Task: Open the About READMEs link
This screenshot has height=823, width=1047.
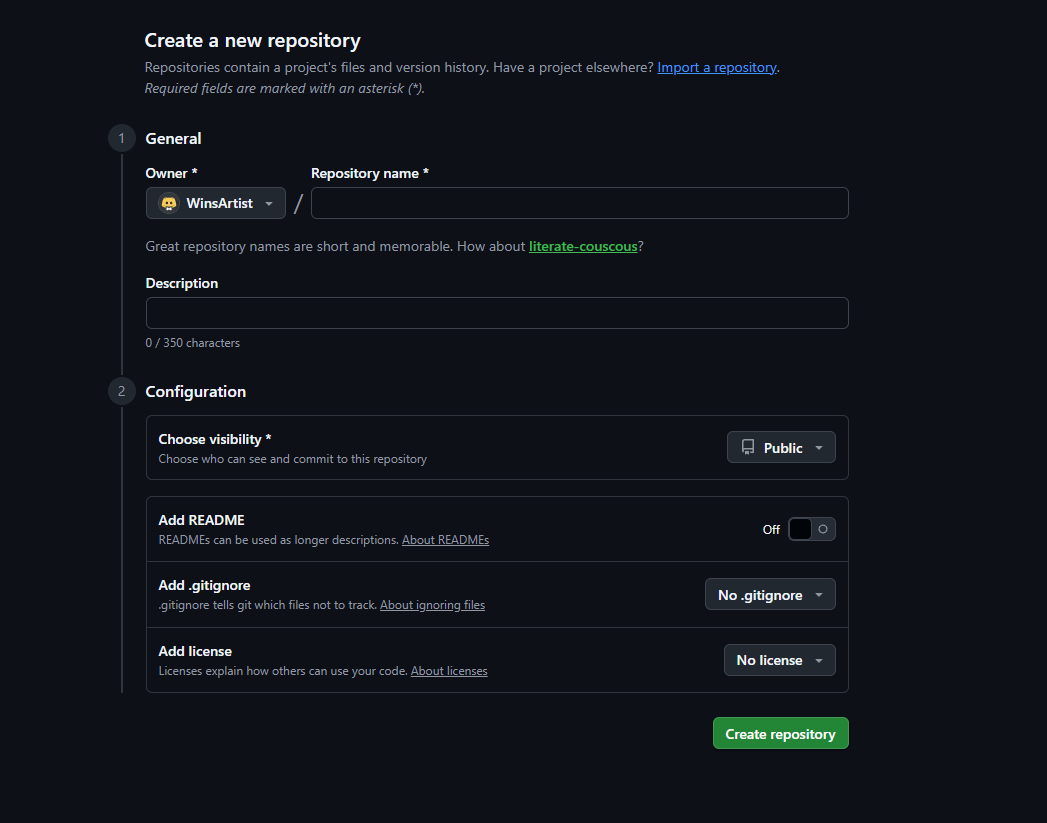Action: [445, 540]
